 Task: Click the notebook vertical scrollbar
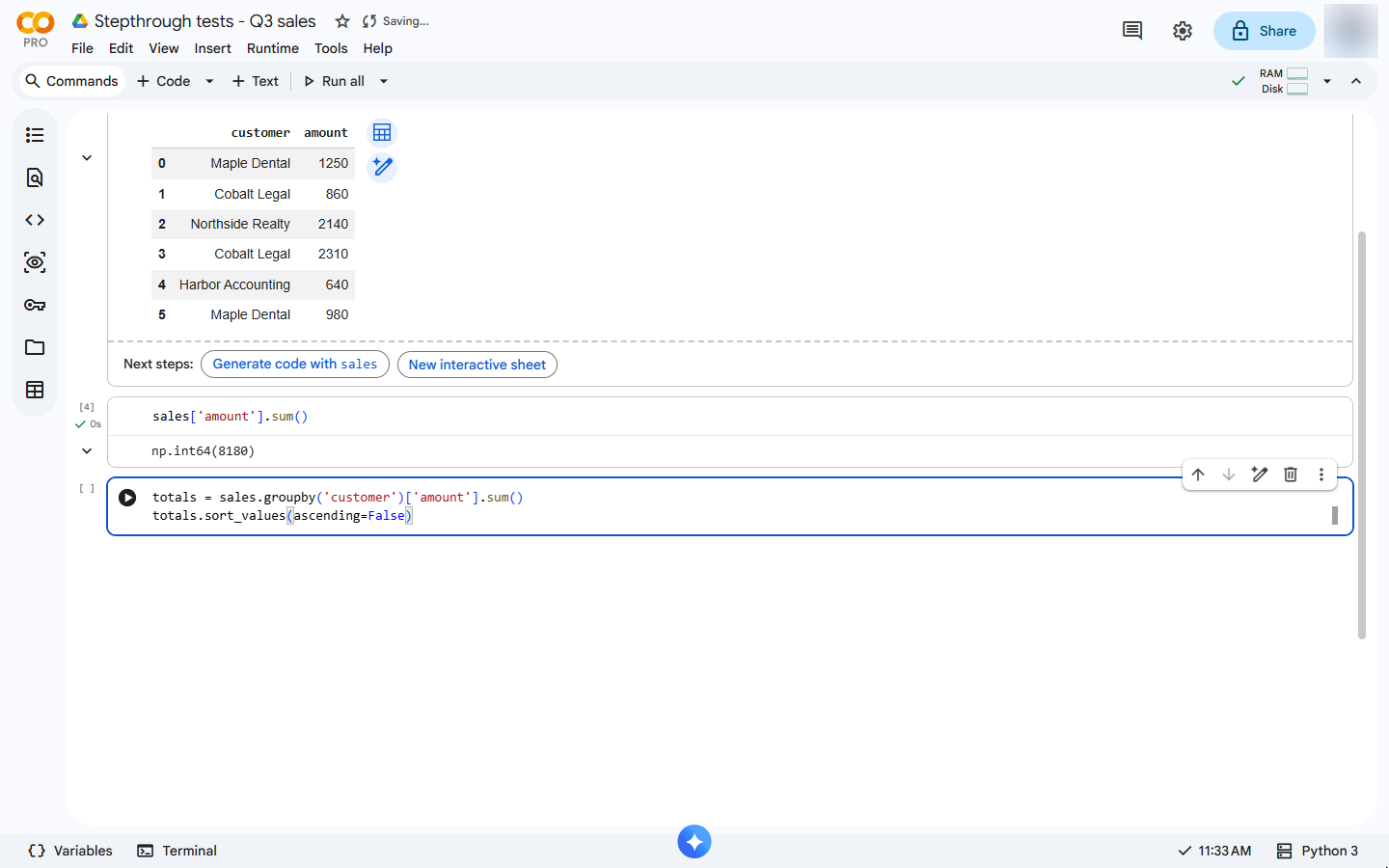[1361, 435]
